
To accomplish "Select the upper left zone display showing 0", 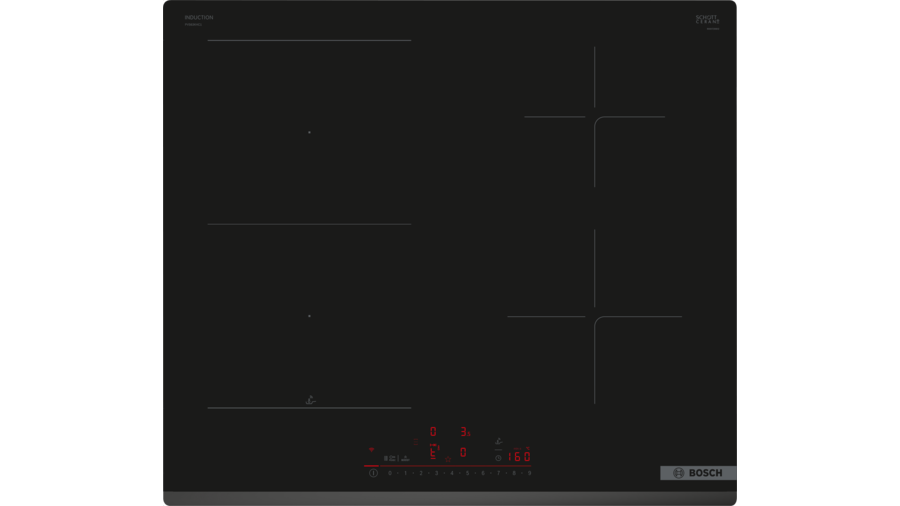I will [x=433, y=432].
